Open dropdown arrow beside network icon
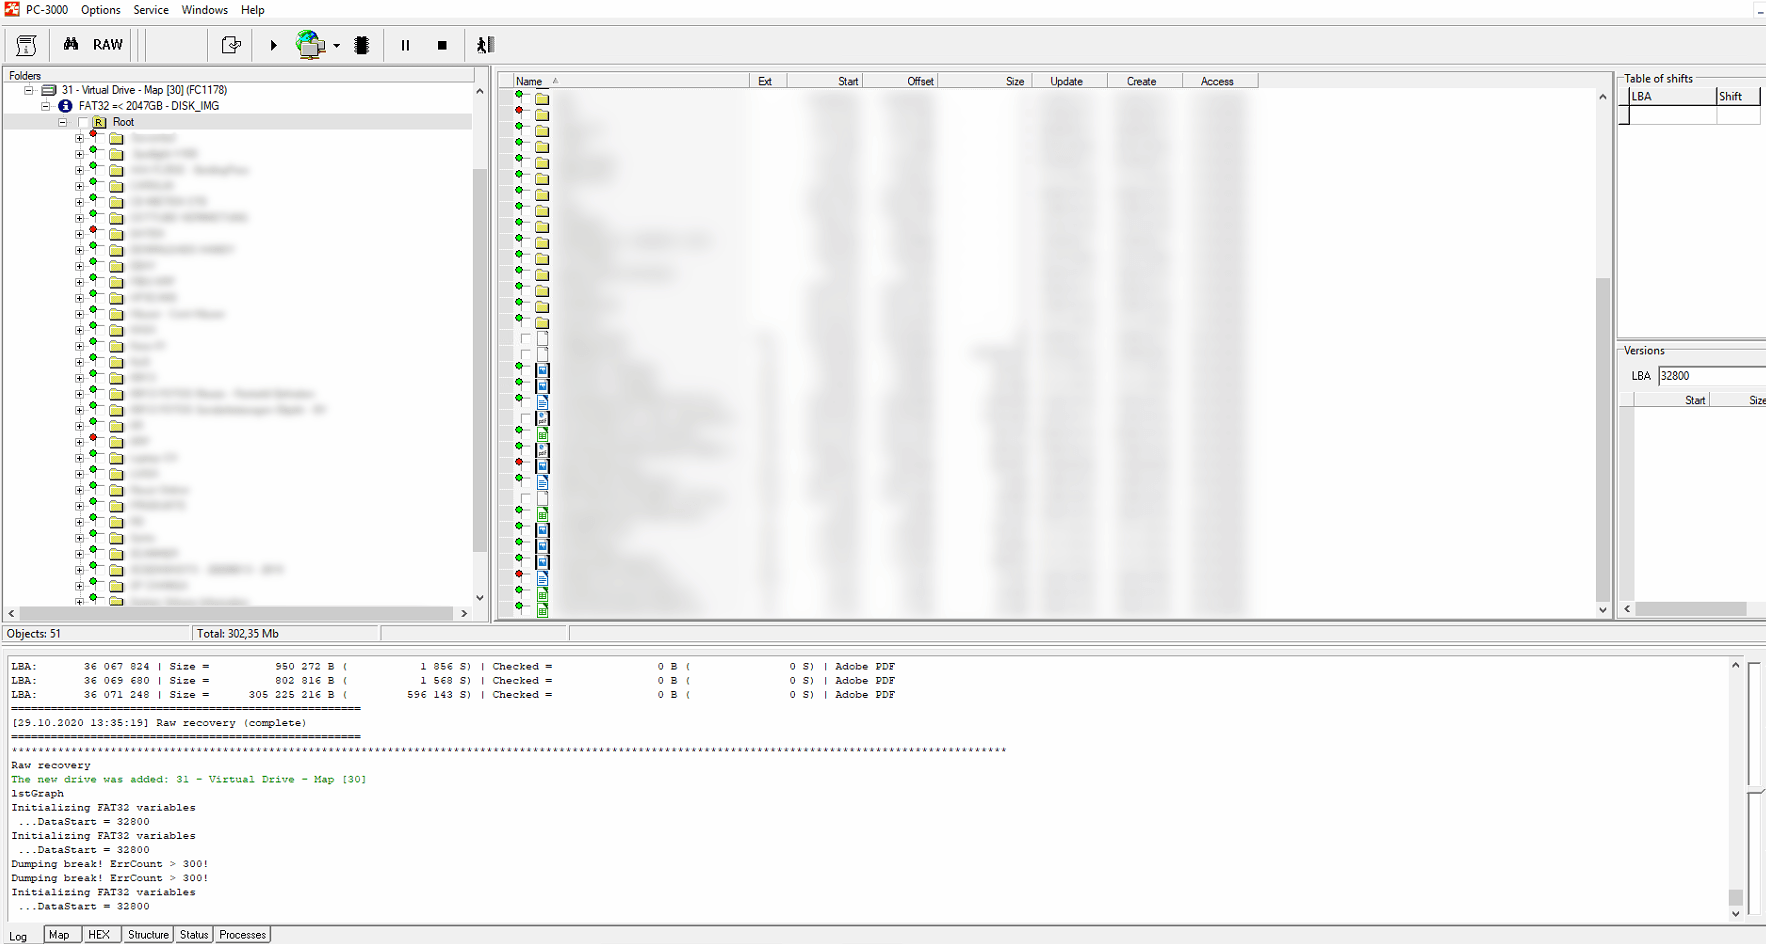Screen dimensions: 1766x944 (337, 46)
